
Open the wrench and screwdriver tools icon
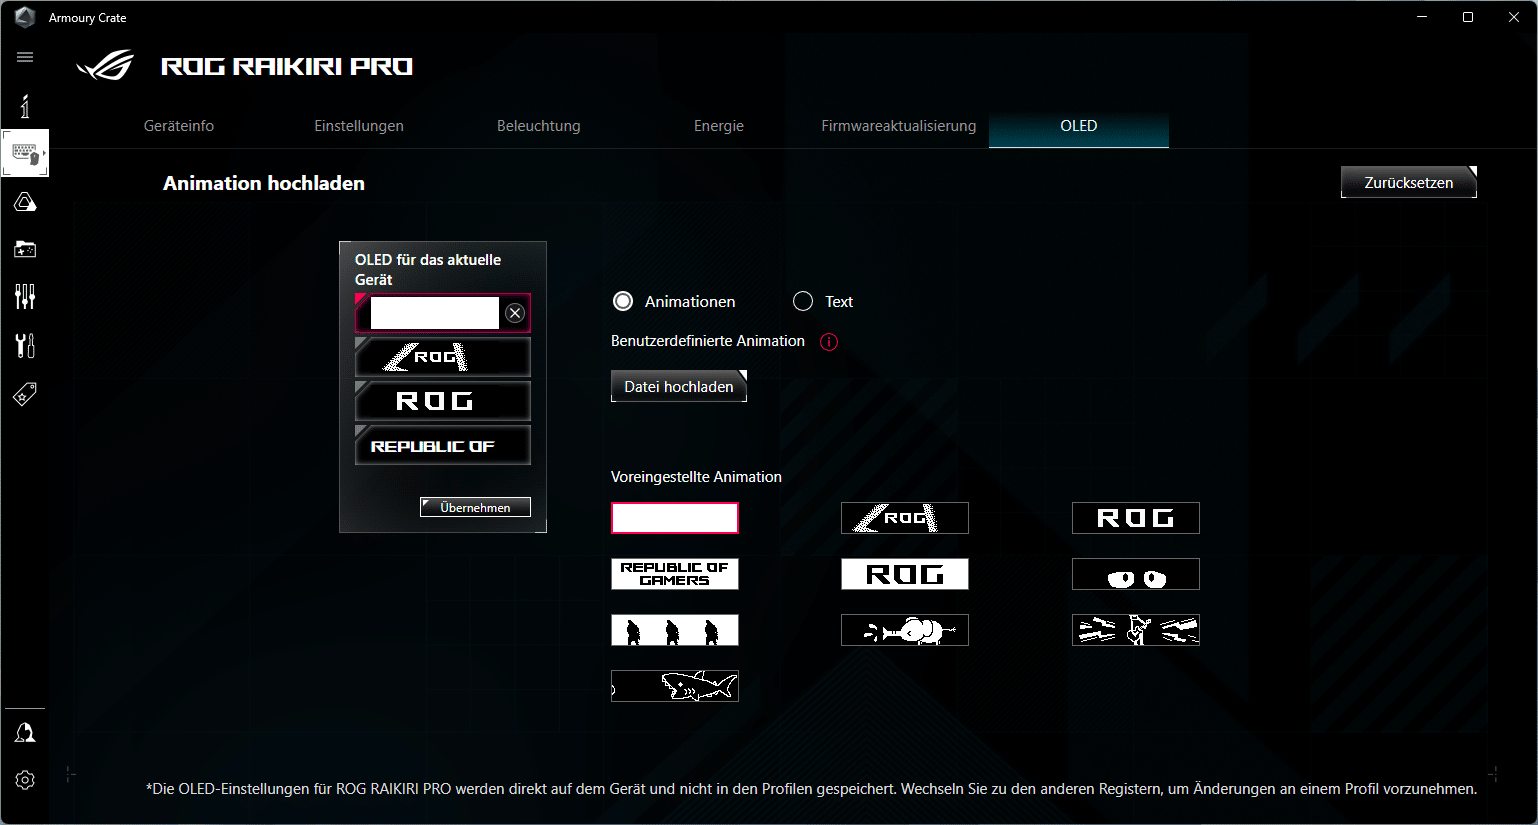pyautogui.click(x=25, y=345)
